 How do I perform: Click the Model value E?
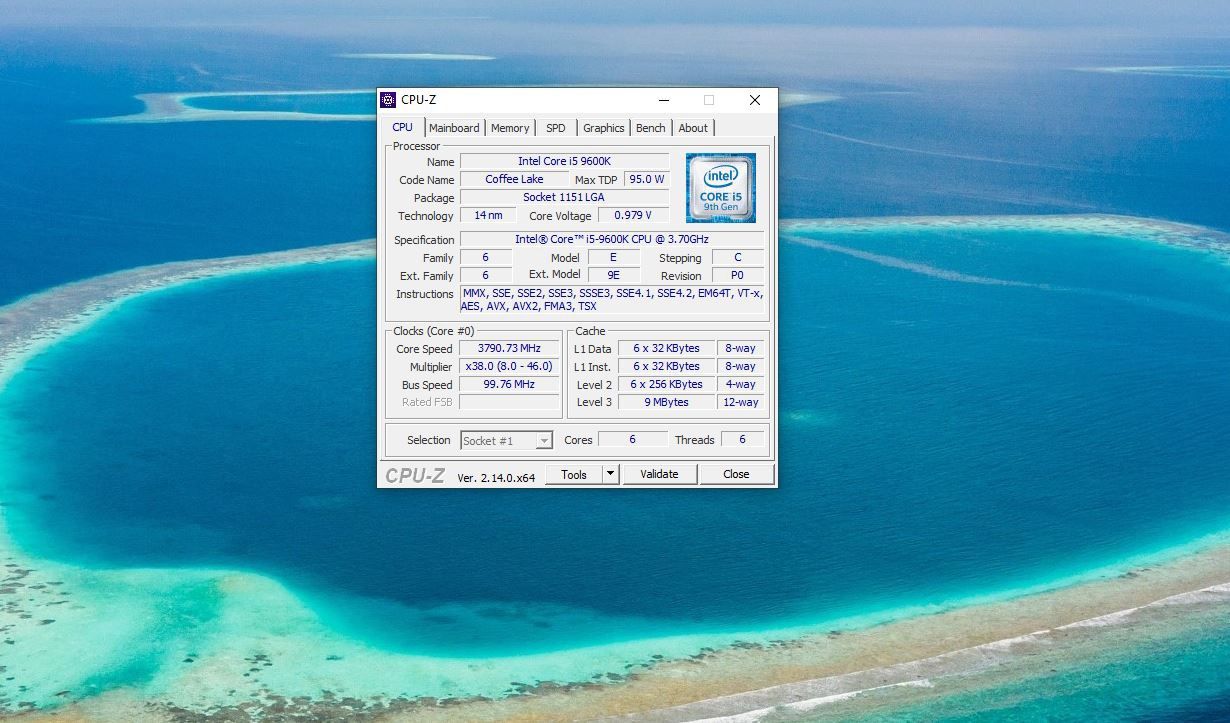pyautogui.click(x=613, y=258)
